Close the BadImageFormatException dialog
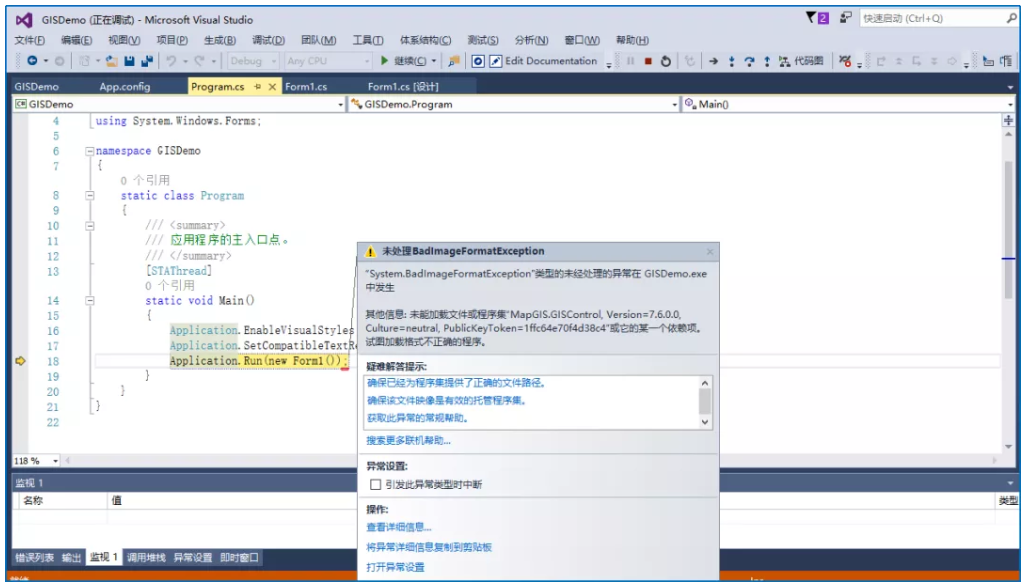 click(x=711, y=252)
